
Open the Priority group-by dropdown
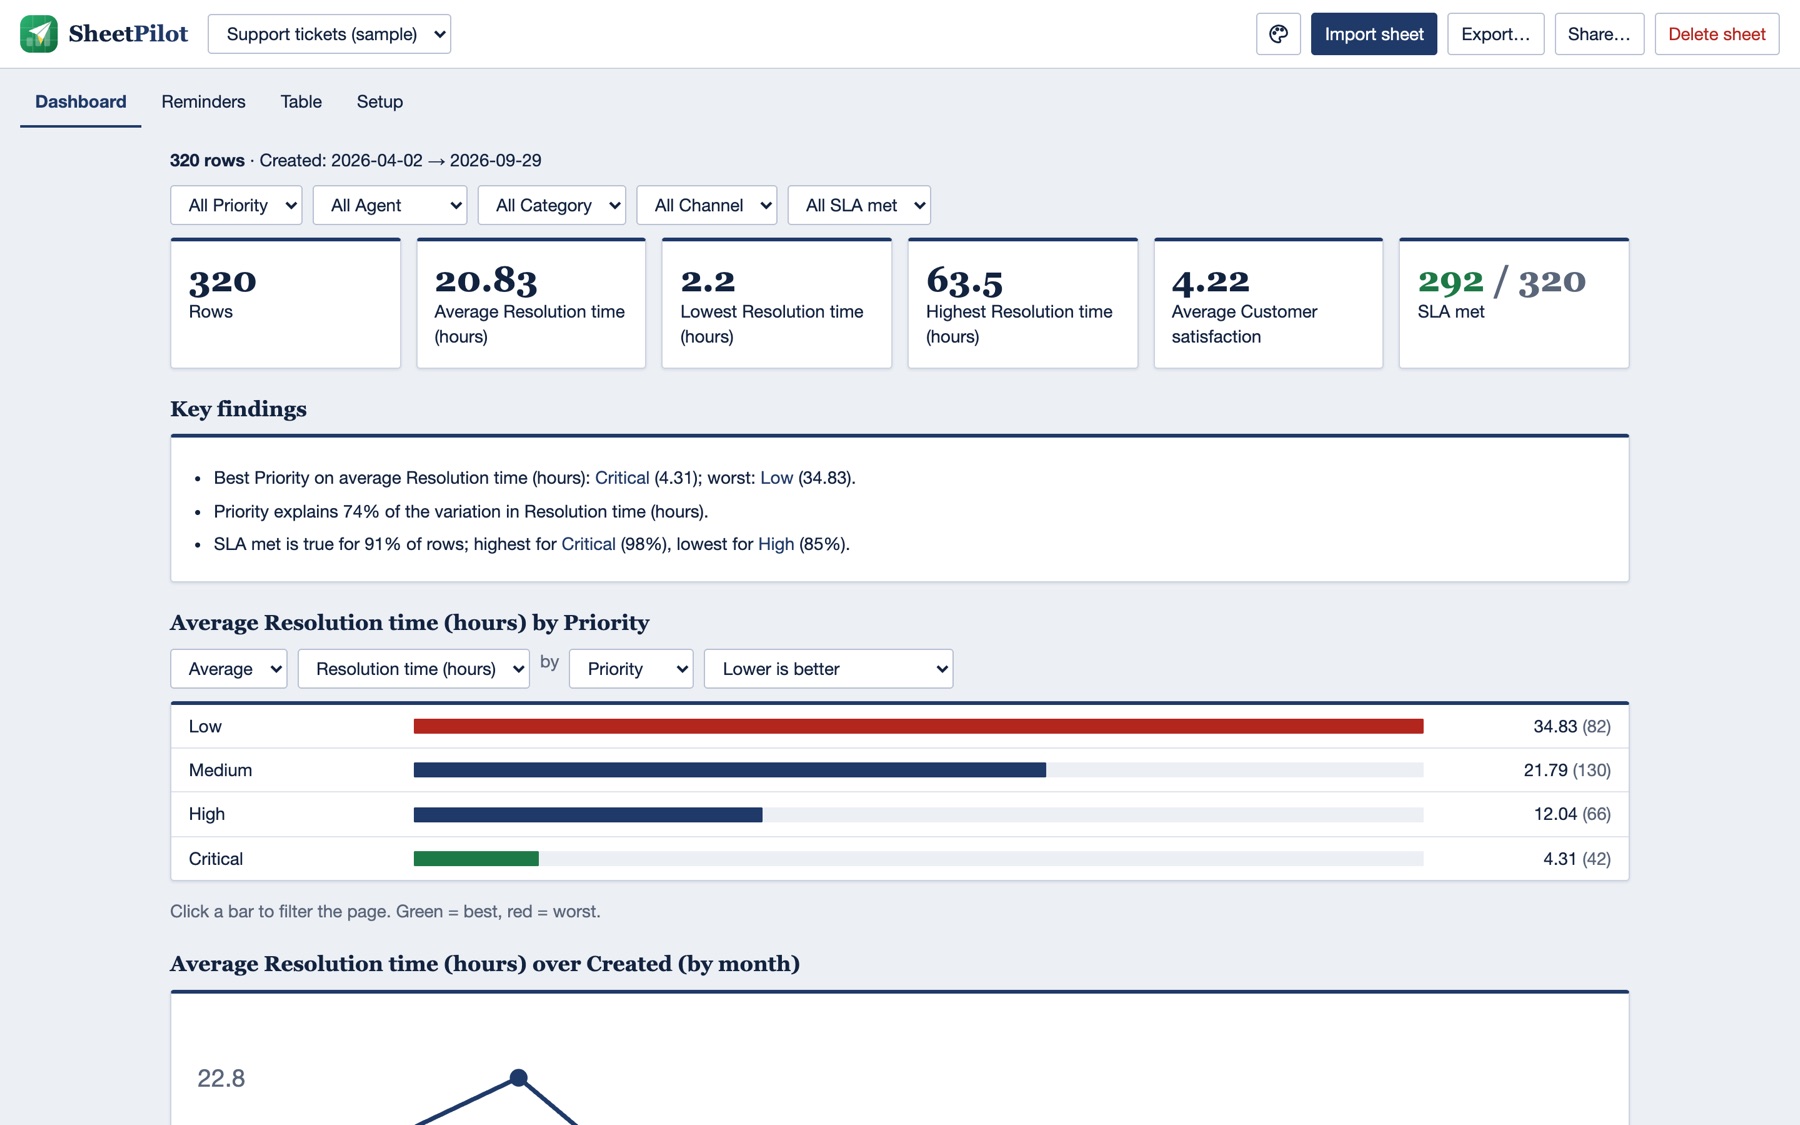click(631, 669)
